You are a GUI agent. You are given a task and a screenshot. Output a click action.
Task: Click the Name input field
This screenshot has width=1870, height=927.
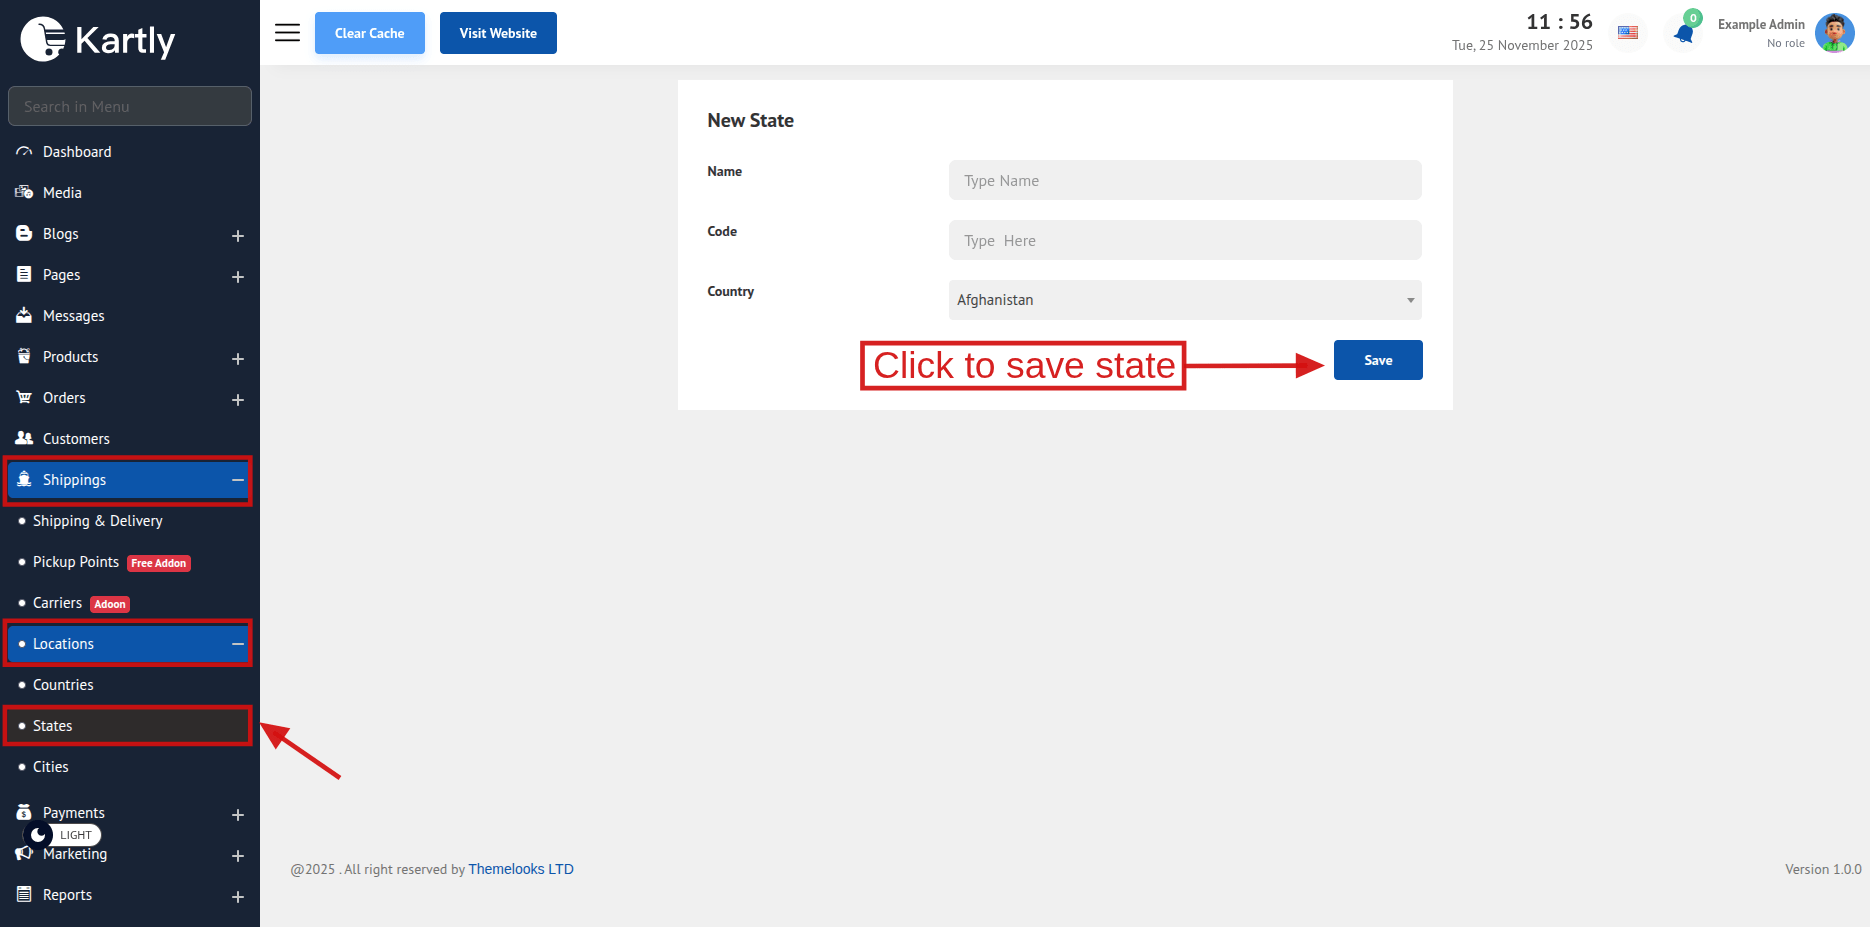pyautogui.click(x=1184, y=181)
